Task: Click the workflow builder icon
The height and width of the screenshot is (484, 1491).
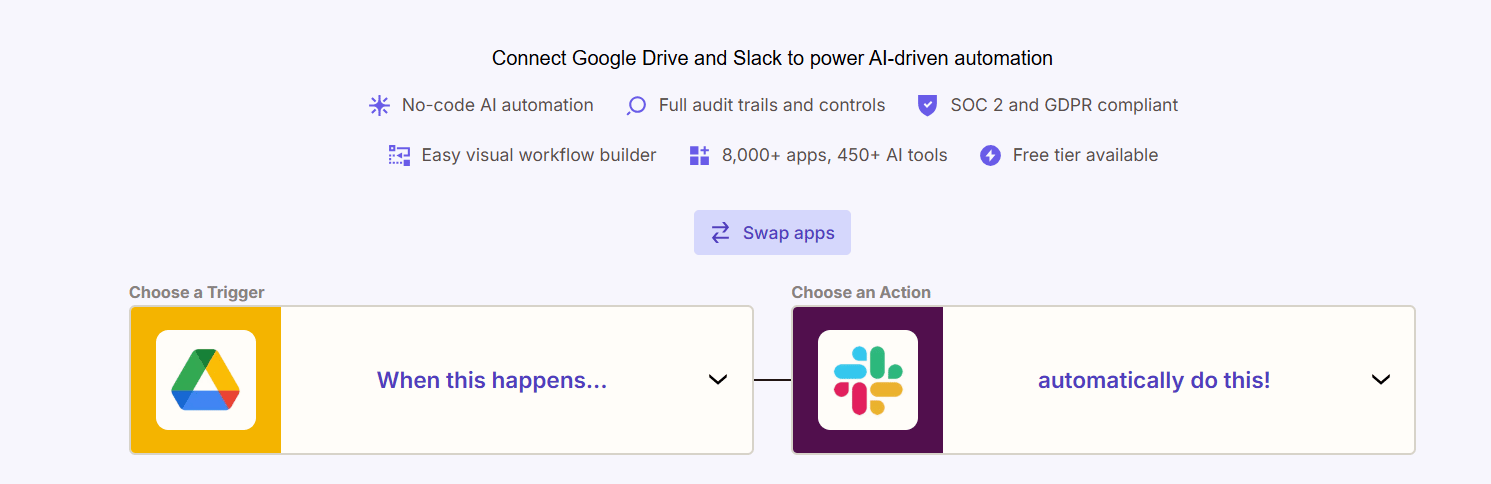Action: 399,155
